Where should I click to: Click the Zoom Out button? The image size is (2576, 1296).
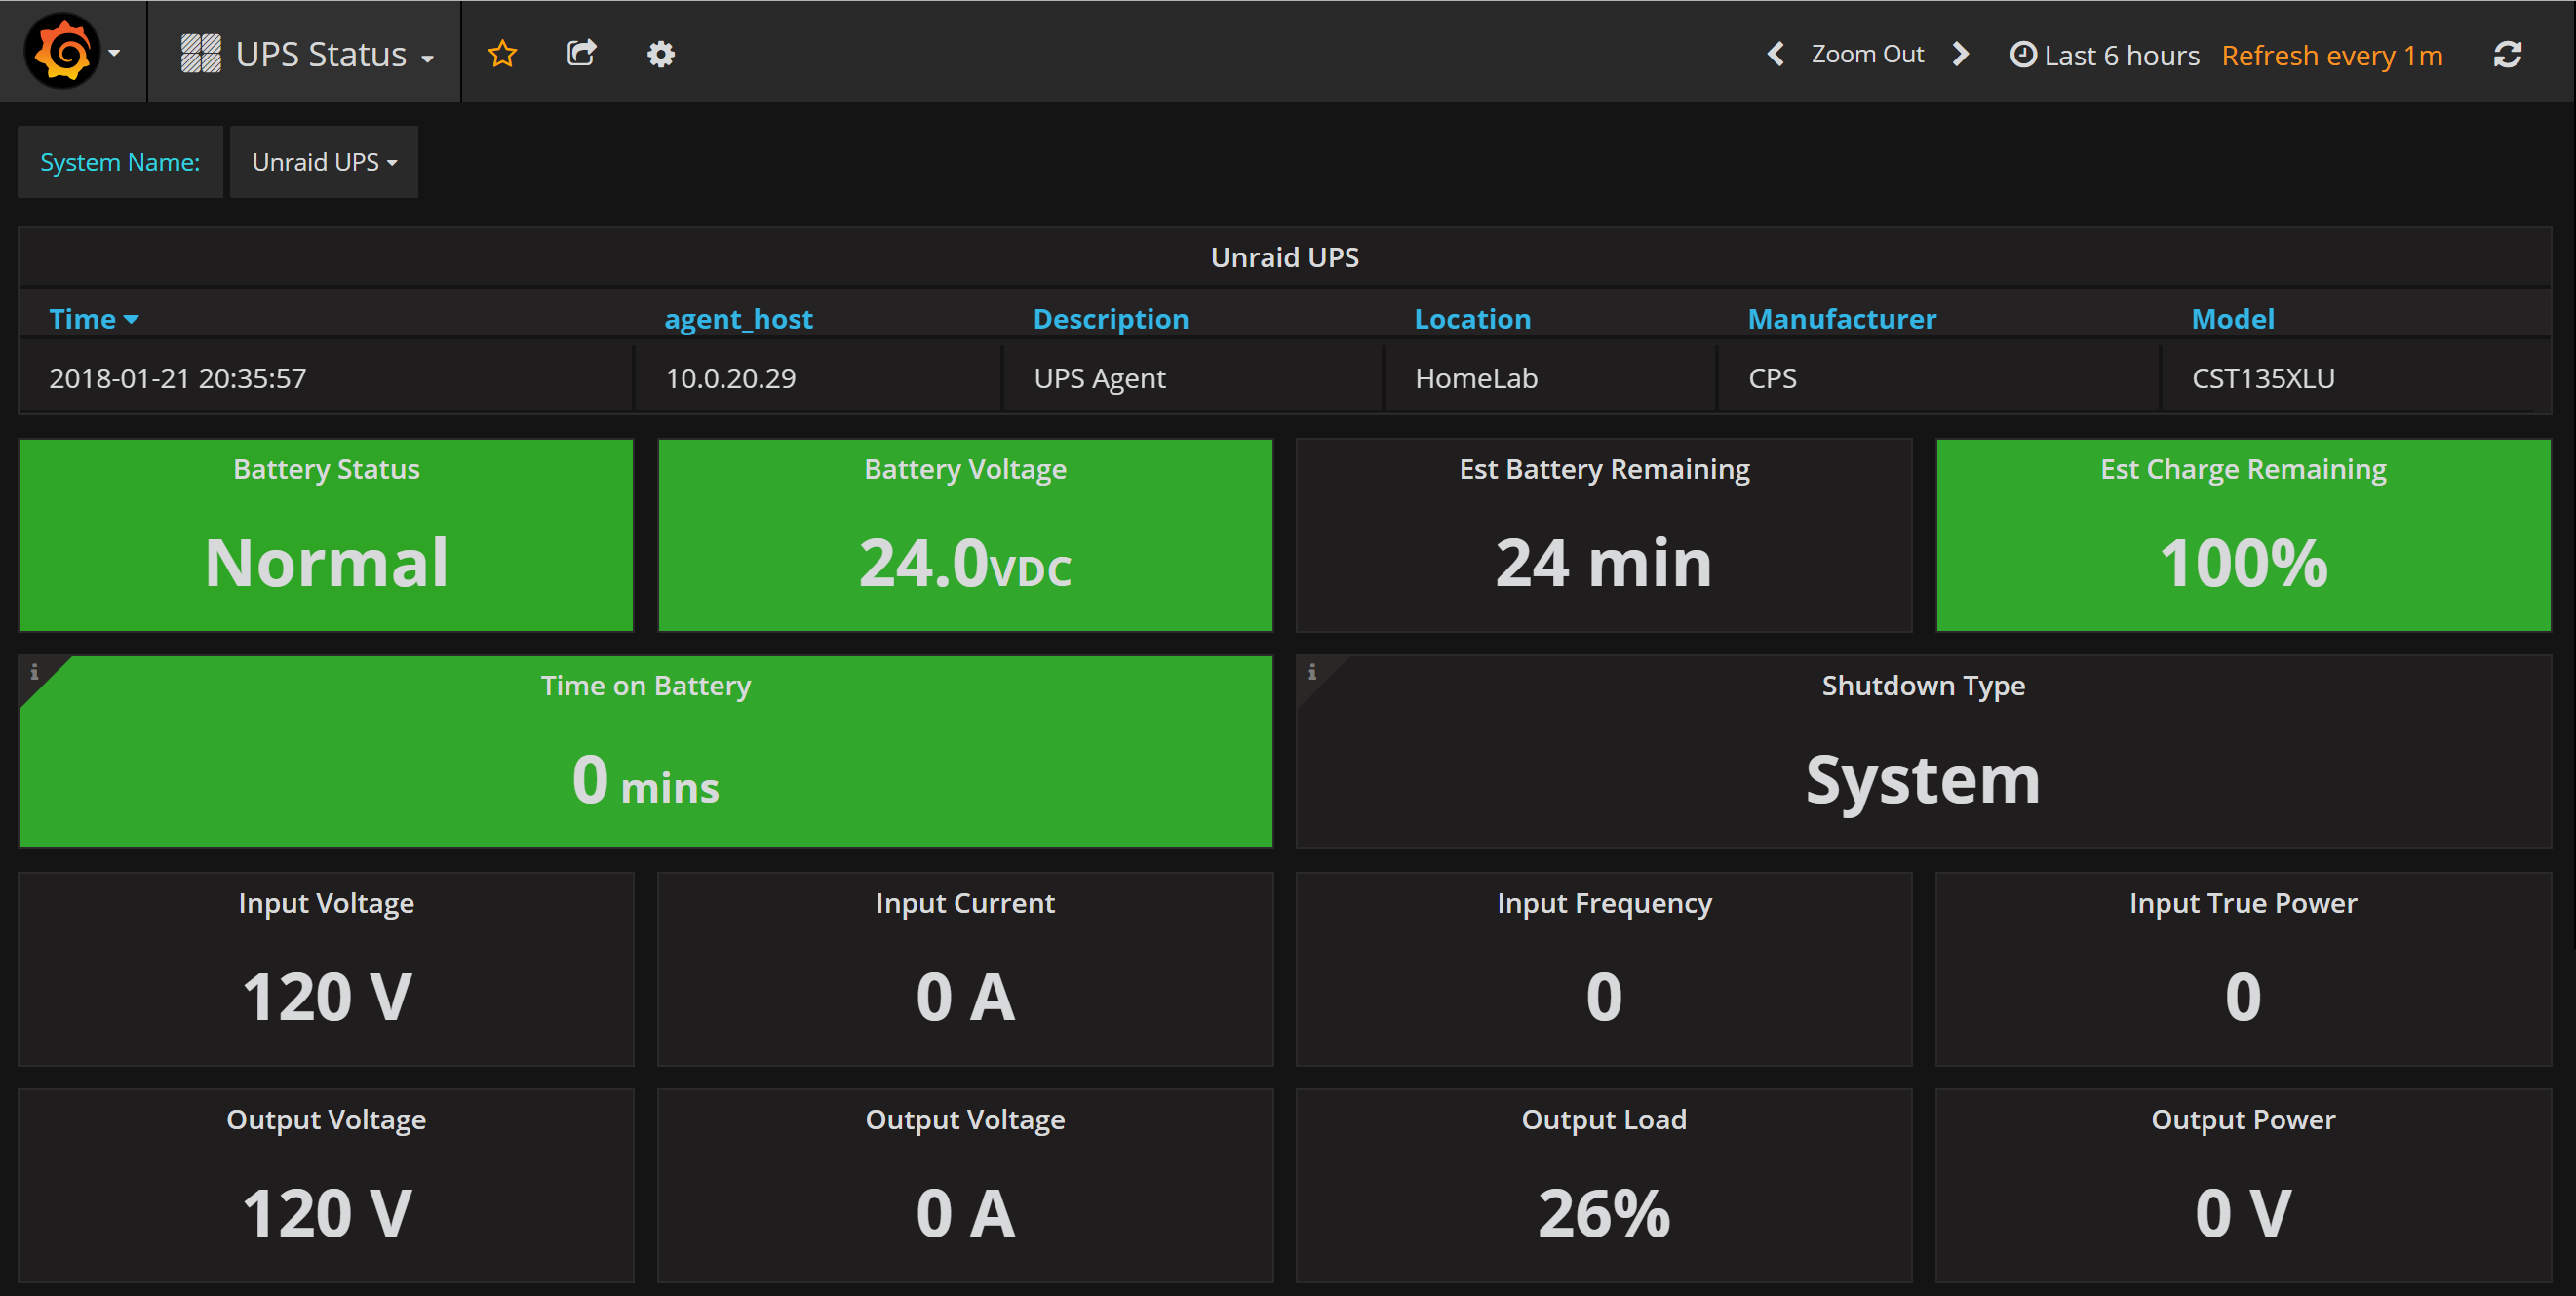[x=1867, y=54]
